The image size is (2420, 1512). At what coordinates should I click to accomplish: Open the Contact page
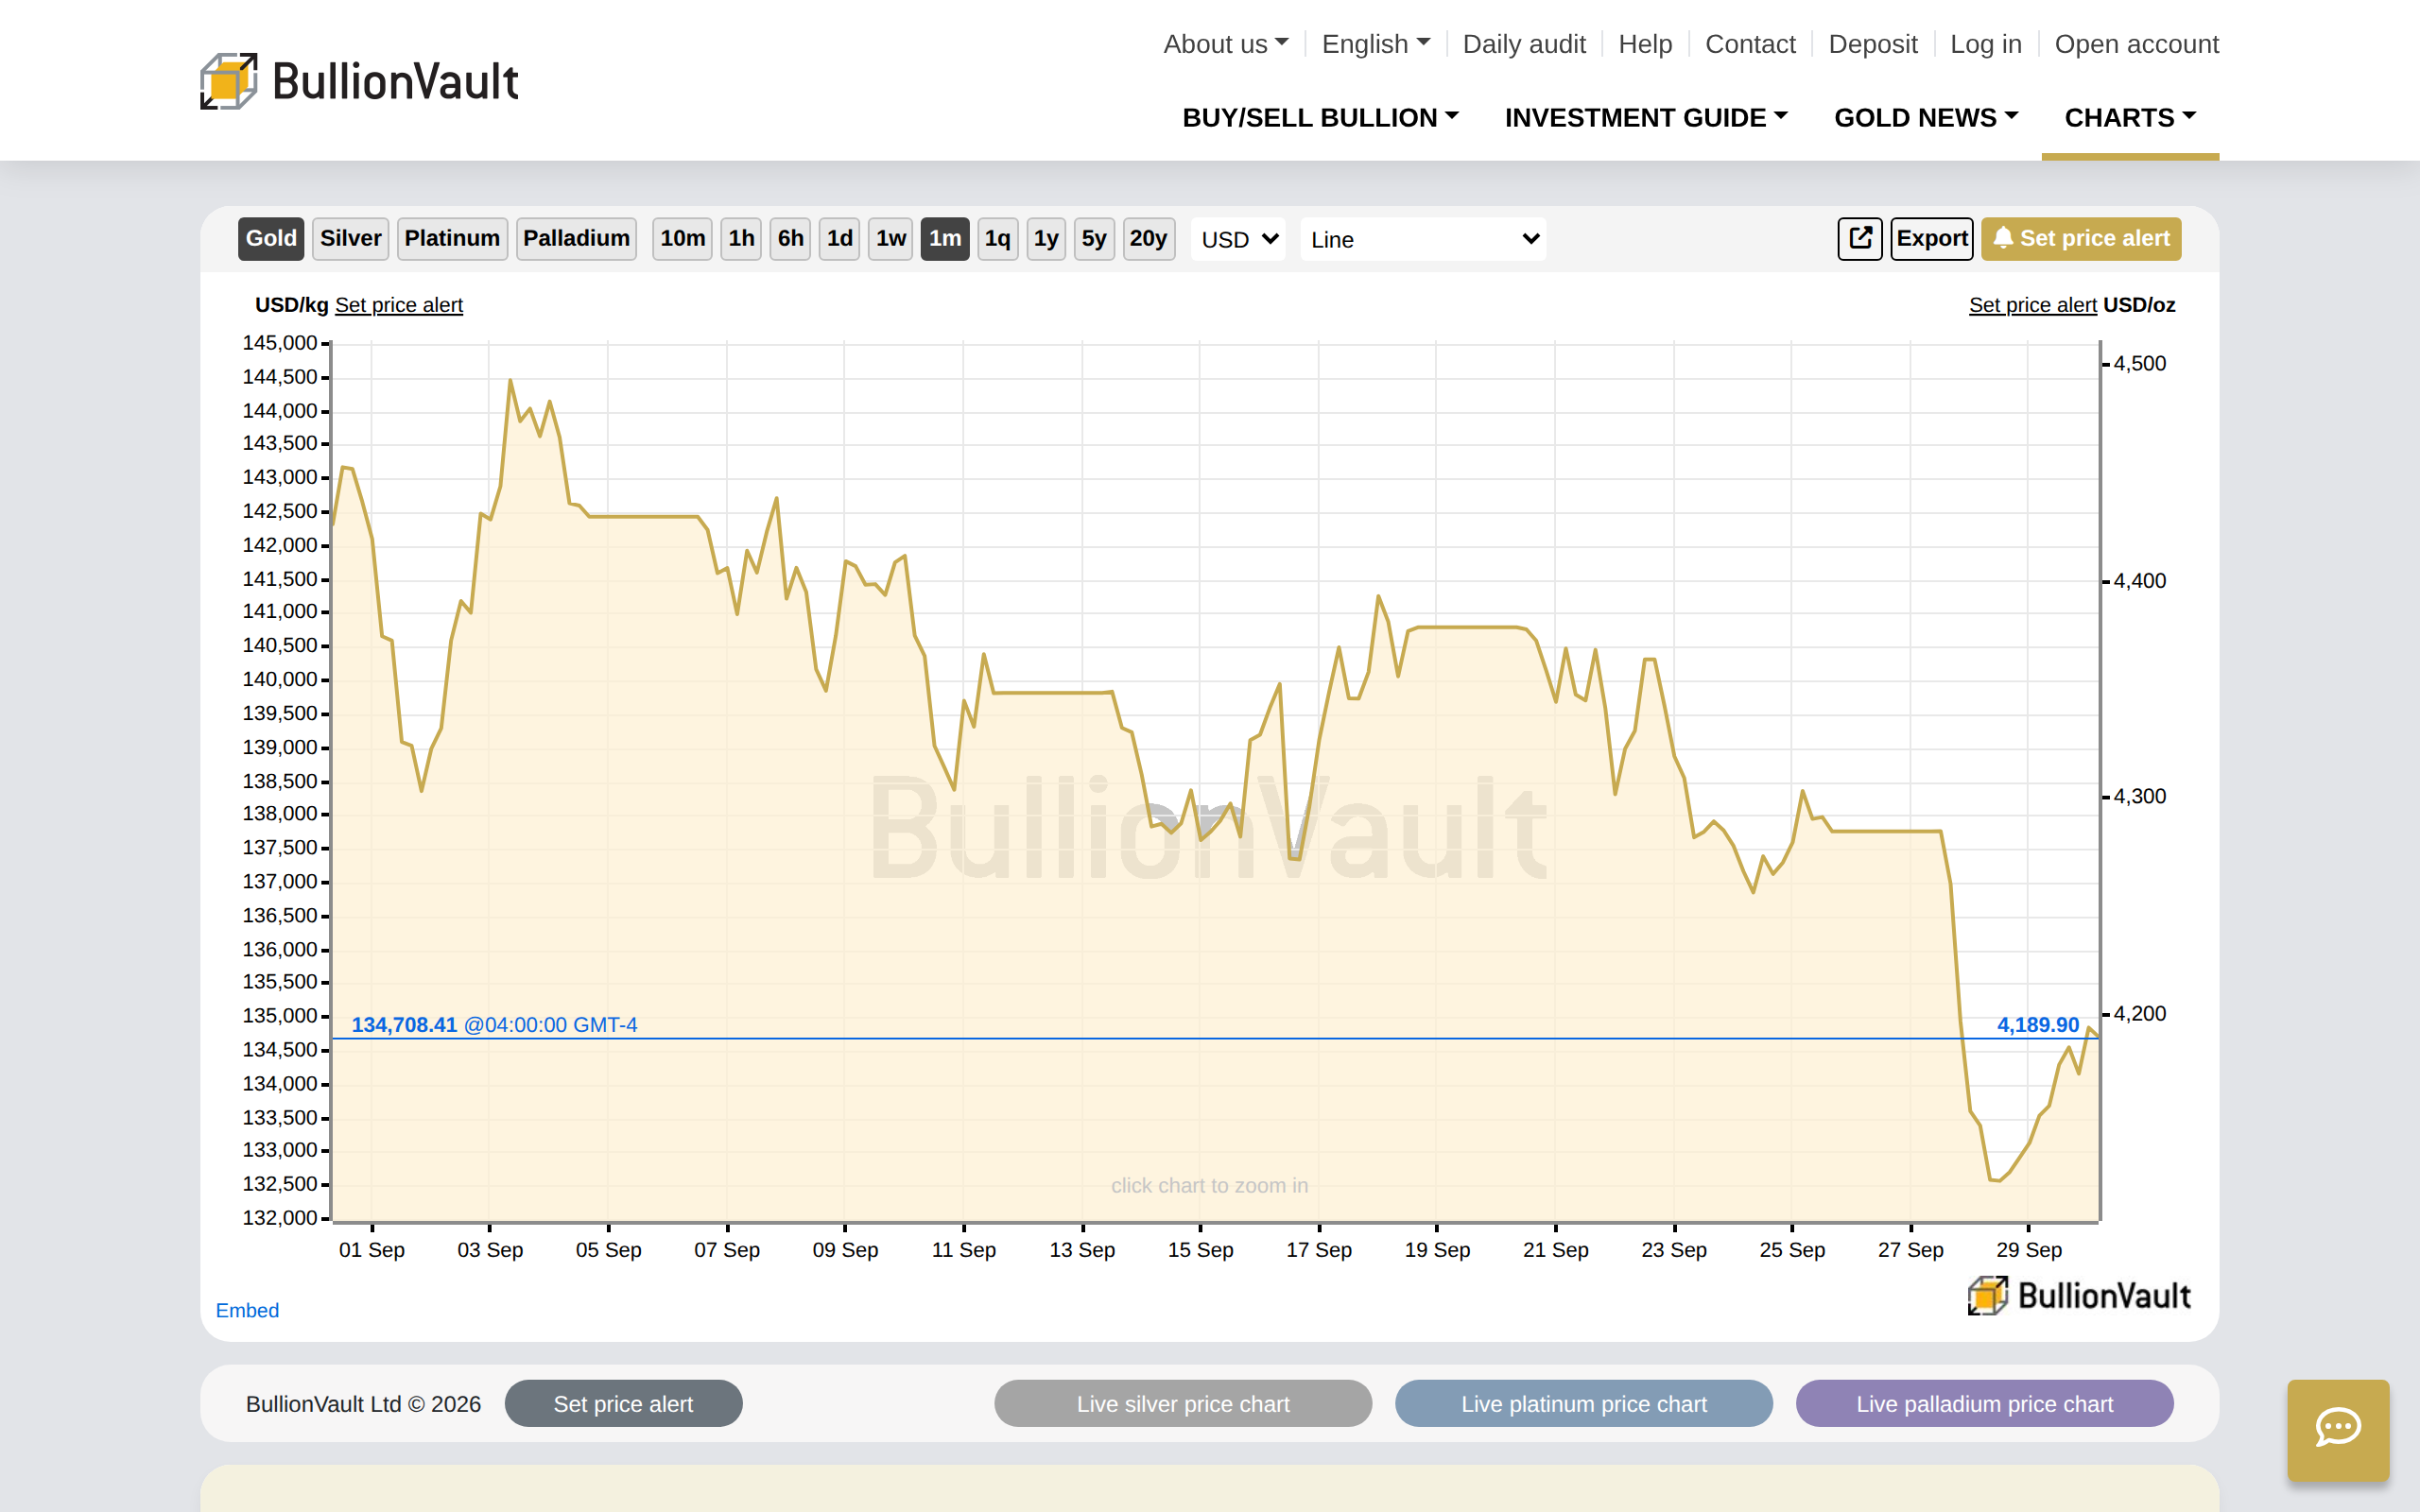(x=1750, y=44)
